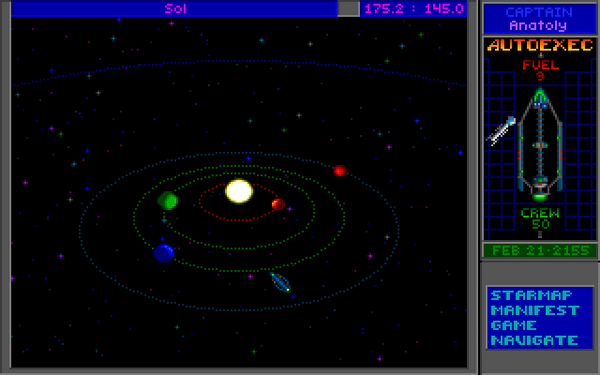The width and height of the screenshot is (600, 375).
Task: Click the FEB 21·2155 date display
Action: pyautogui.click(x=540, y=251)
